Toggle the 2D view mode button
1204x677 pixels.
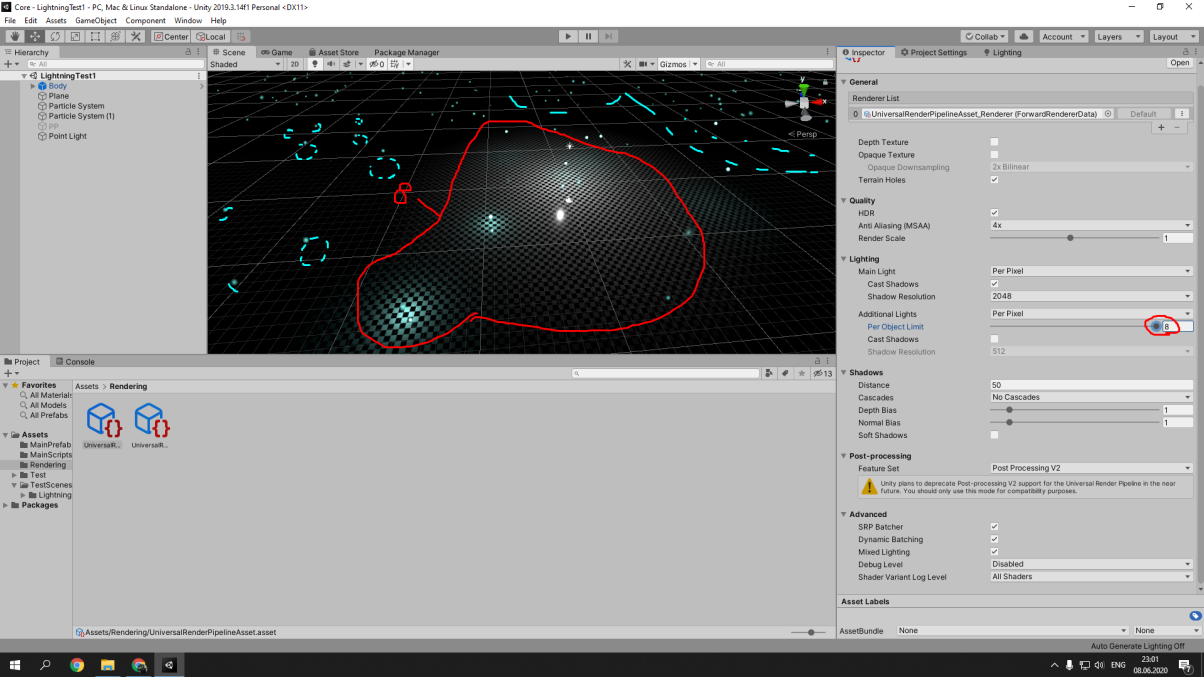click(295, 64)
